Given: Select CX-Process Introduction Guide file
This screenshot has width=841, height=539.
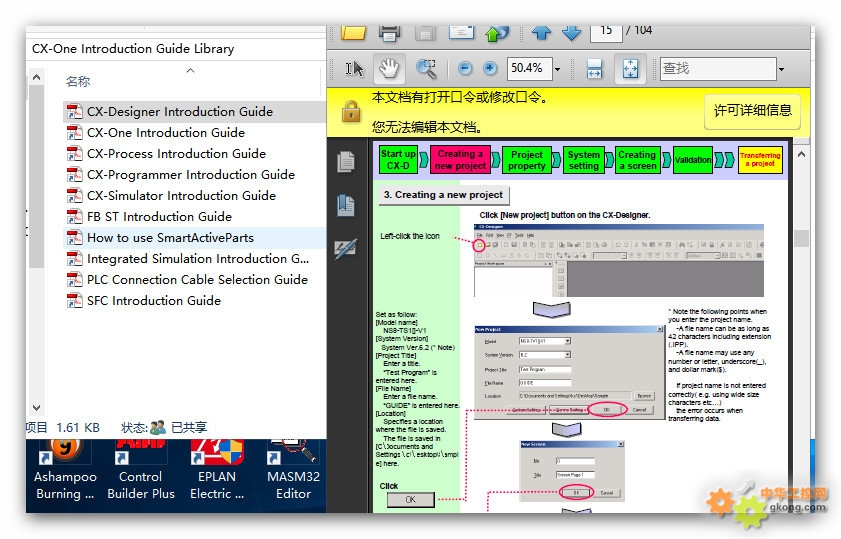Looking at the screenshot, I should point(176,153).
